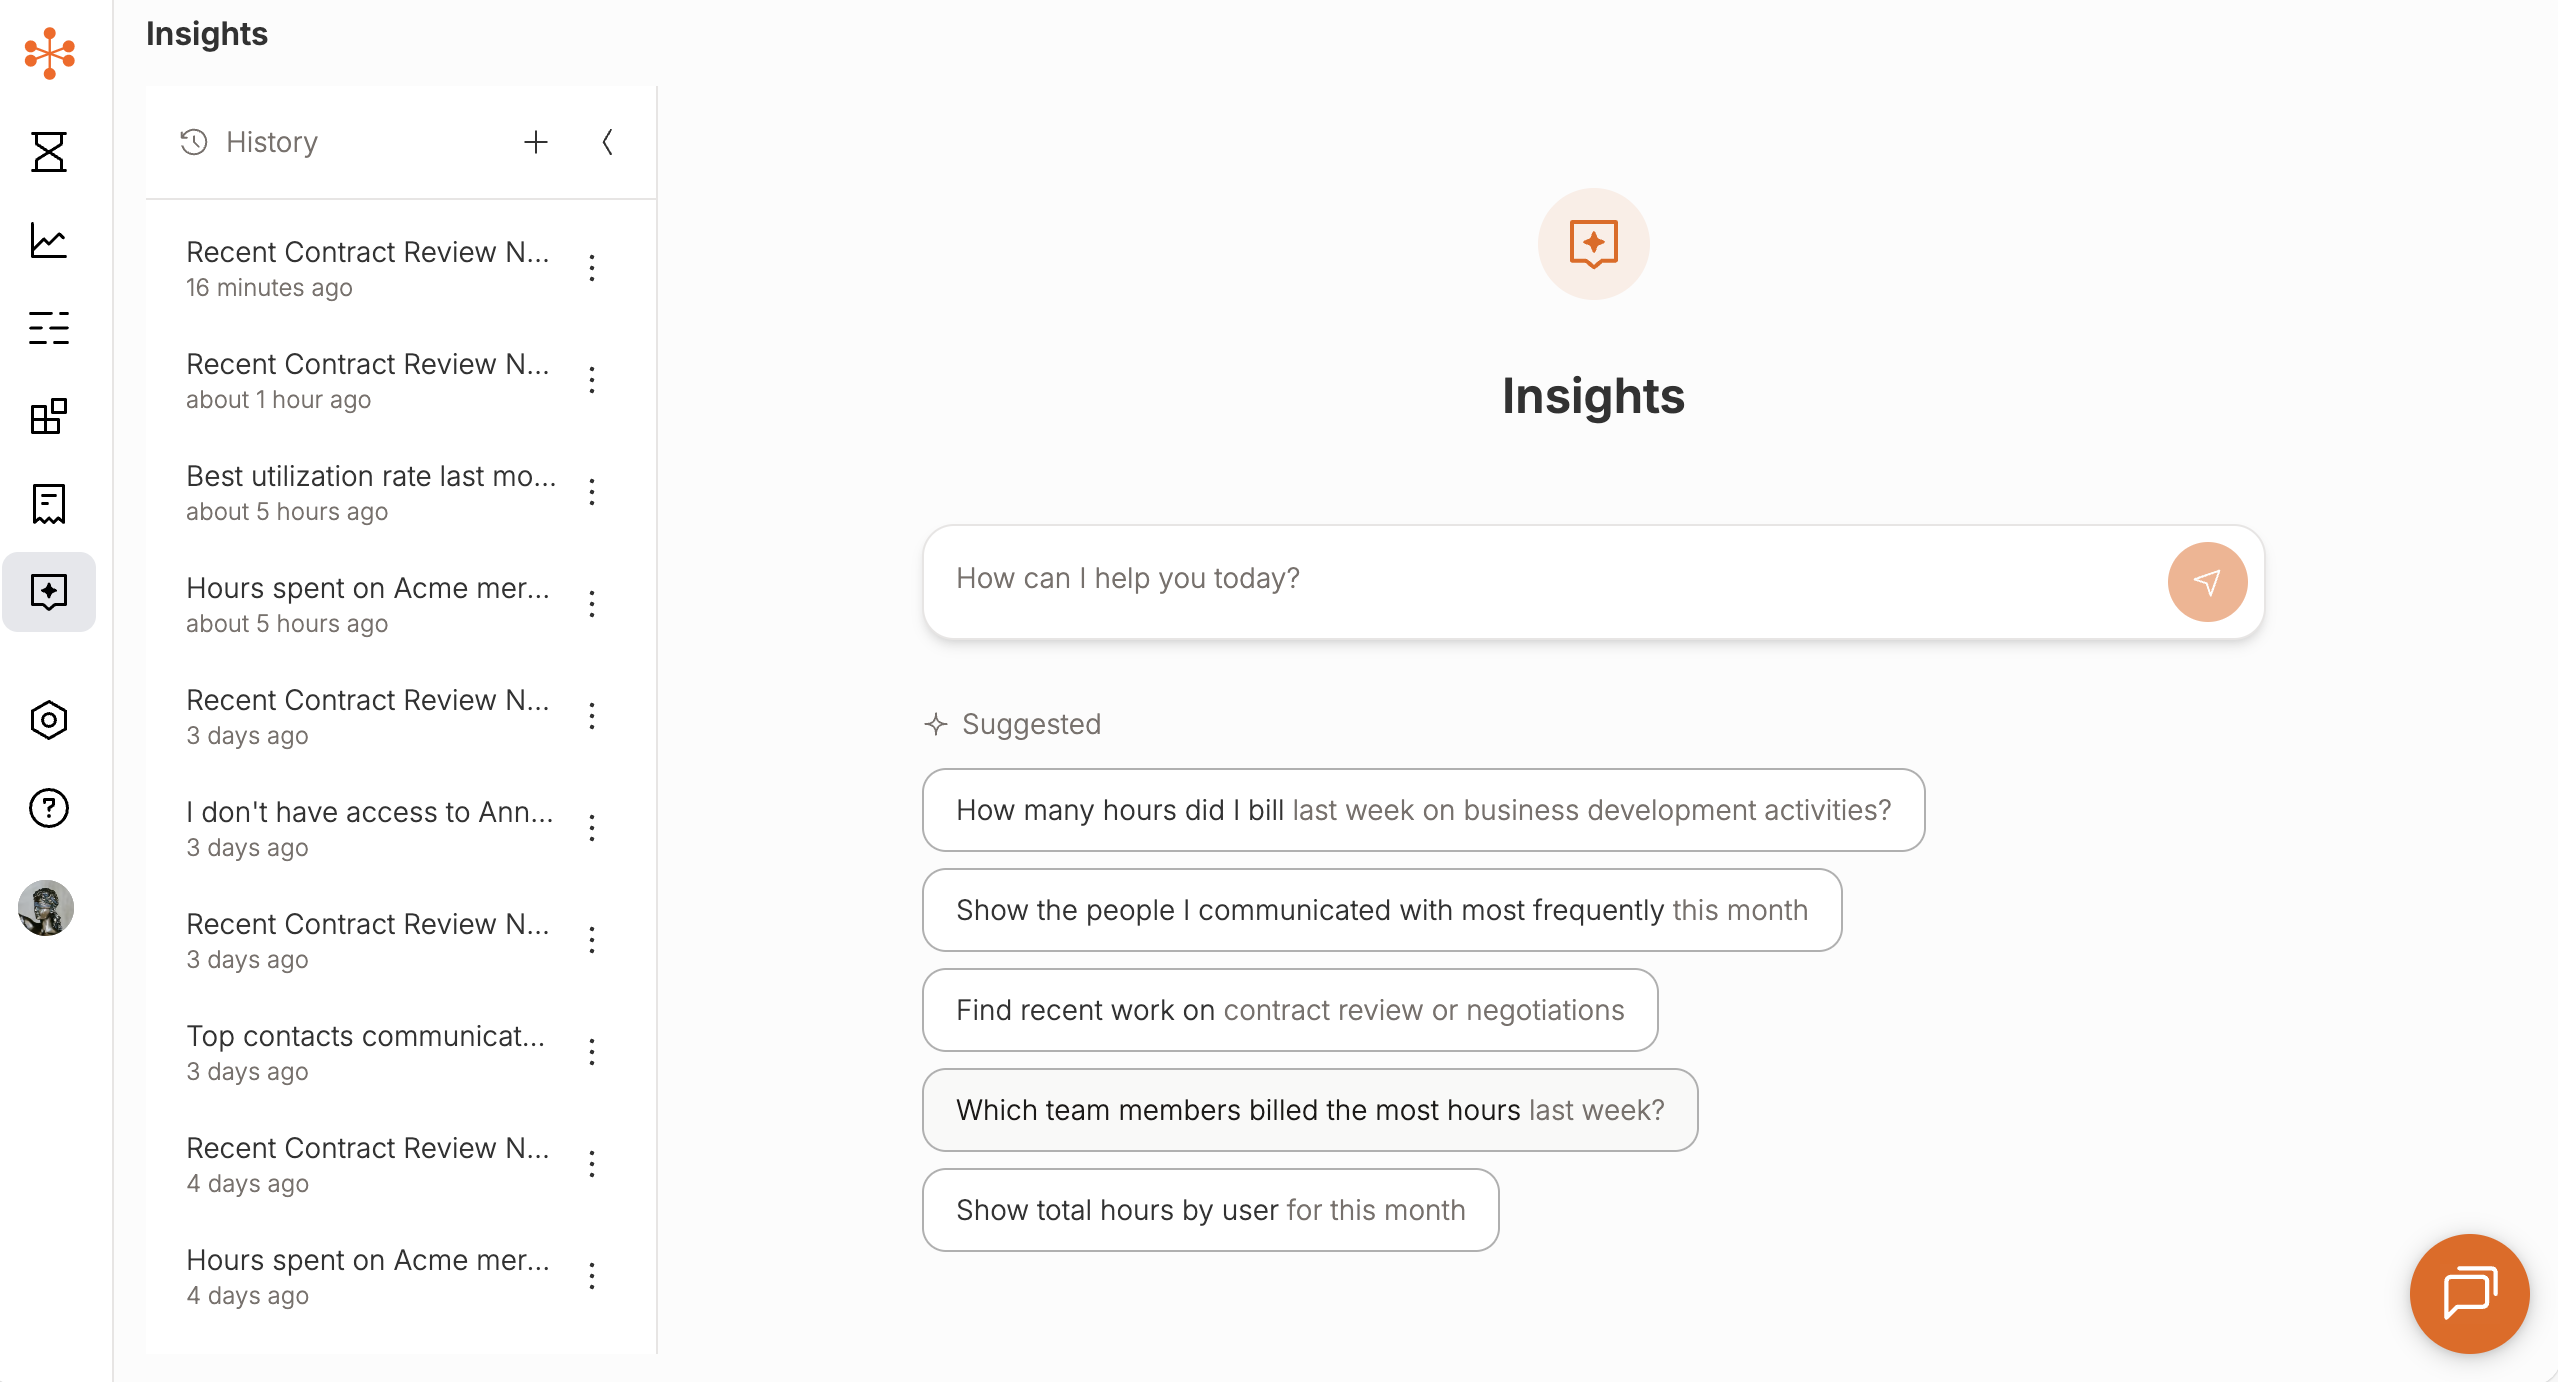Viewport: 2558px width, 1382px height.
Task: Open the hourglass timer icon in sidebar
Action: 48,152
